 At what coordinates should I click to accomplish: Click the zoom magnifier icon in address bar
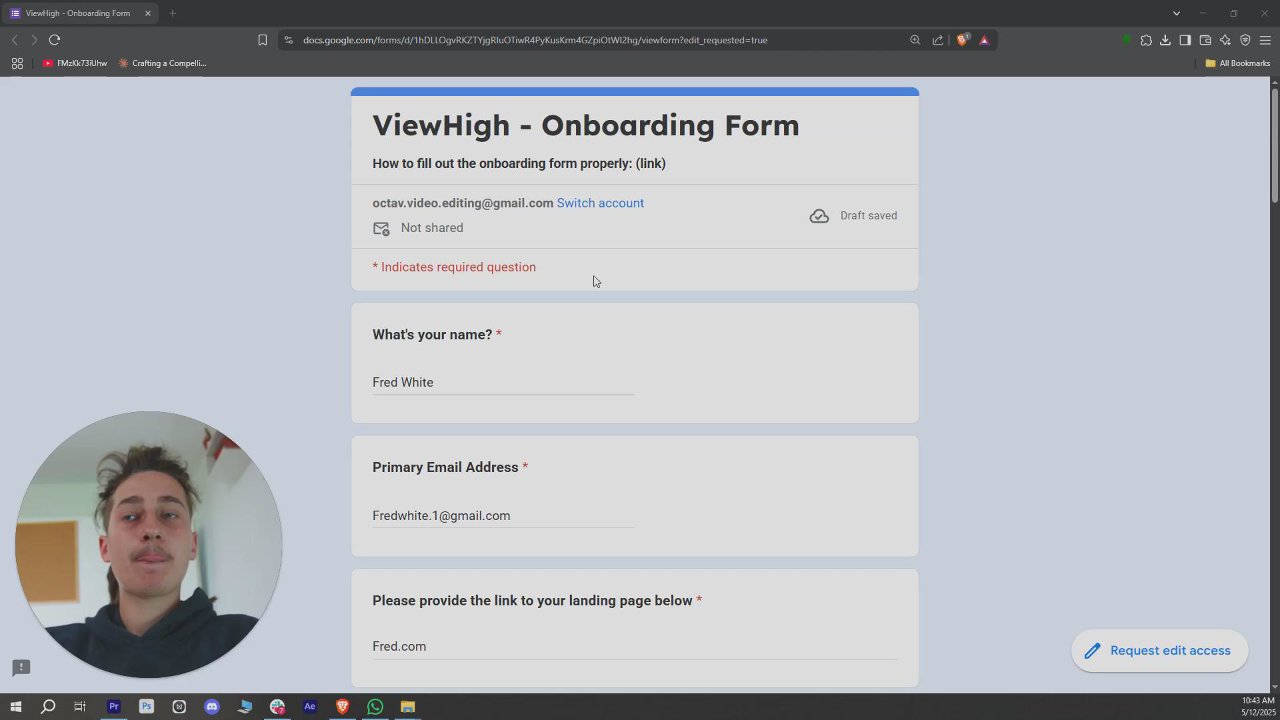pos(915,40)
